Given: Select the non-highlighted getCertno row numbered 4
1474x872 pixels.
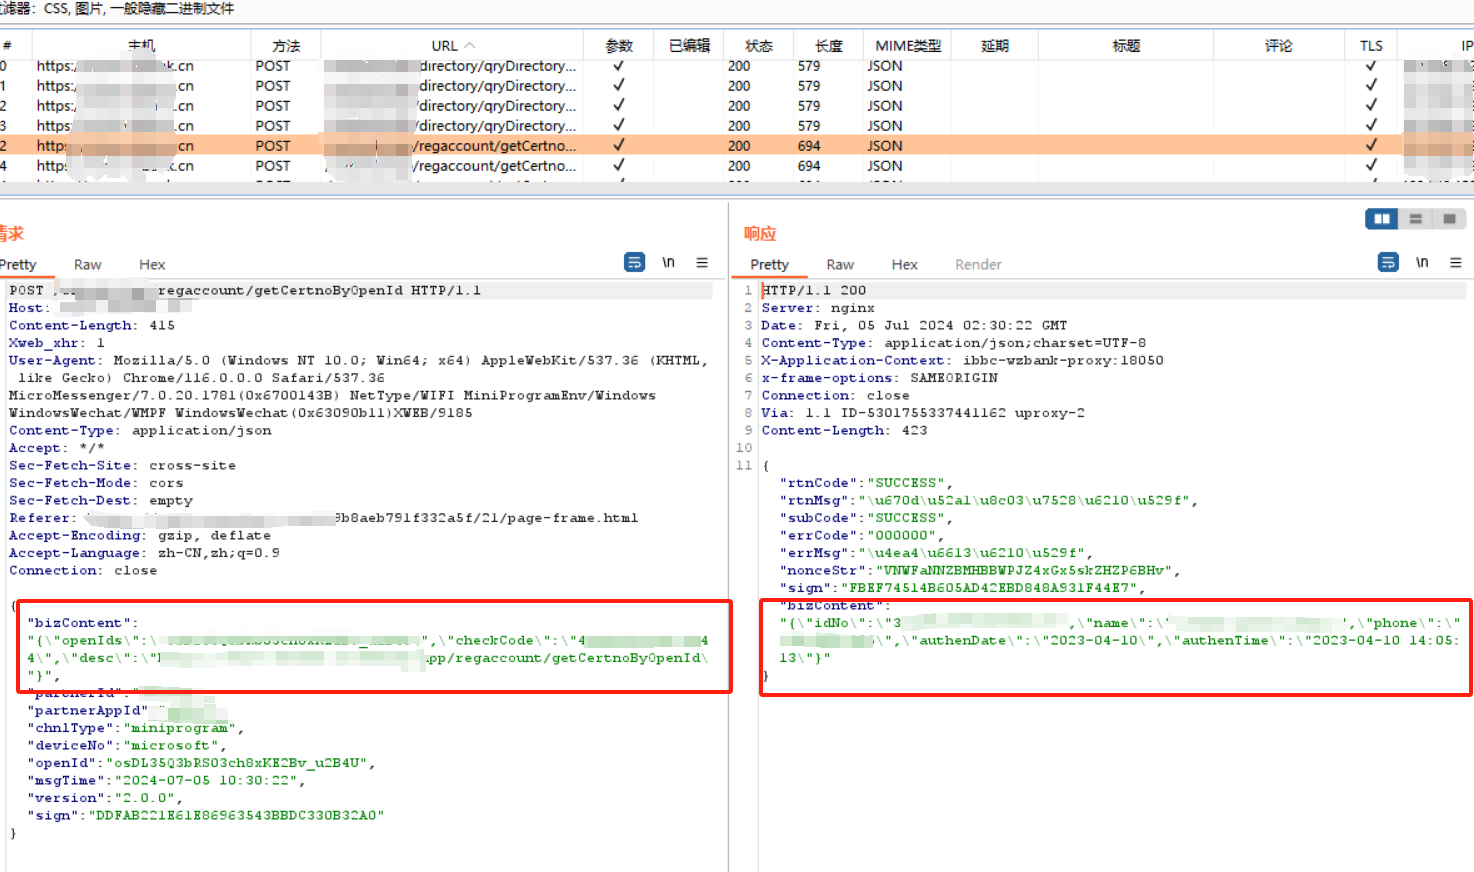Looking at the screenshot, I should (737, 166).
